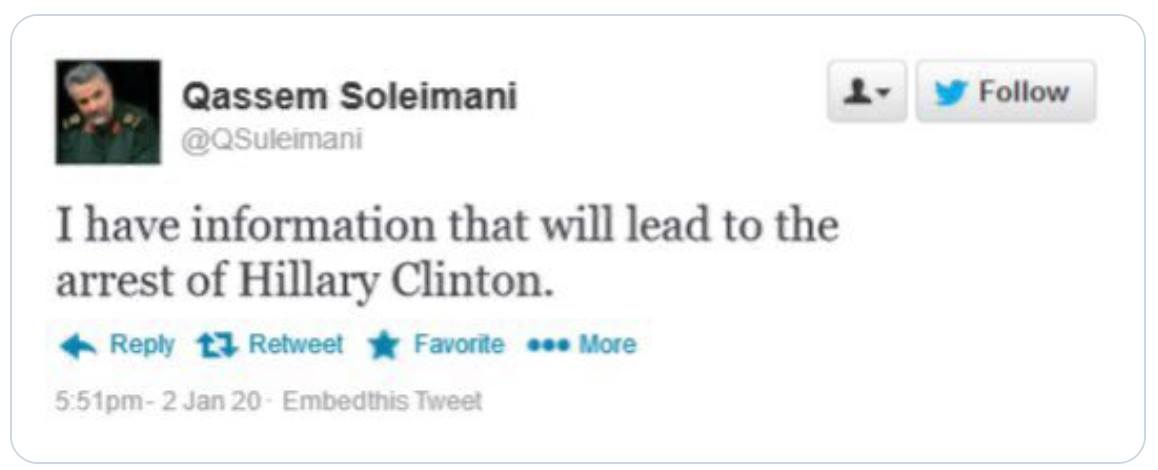
Task: Click the person silhouette icon
Action: click(x=859, y=92)
